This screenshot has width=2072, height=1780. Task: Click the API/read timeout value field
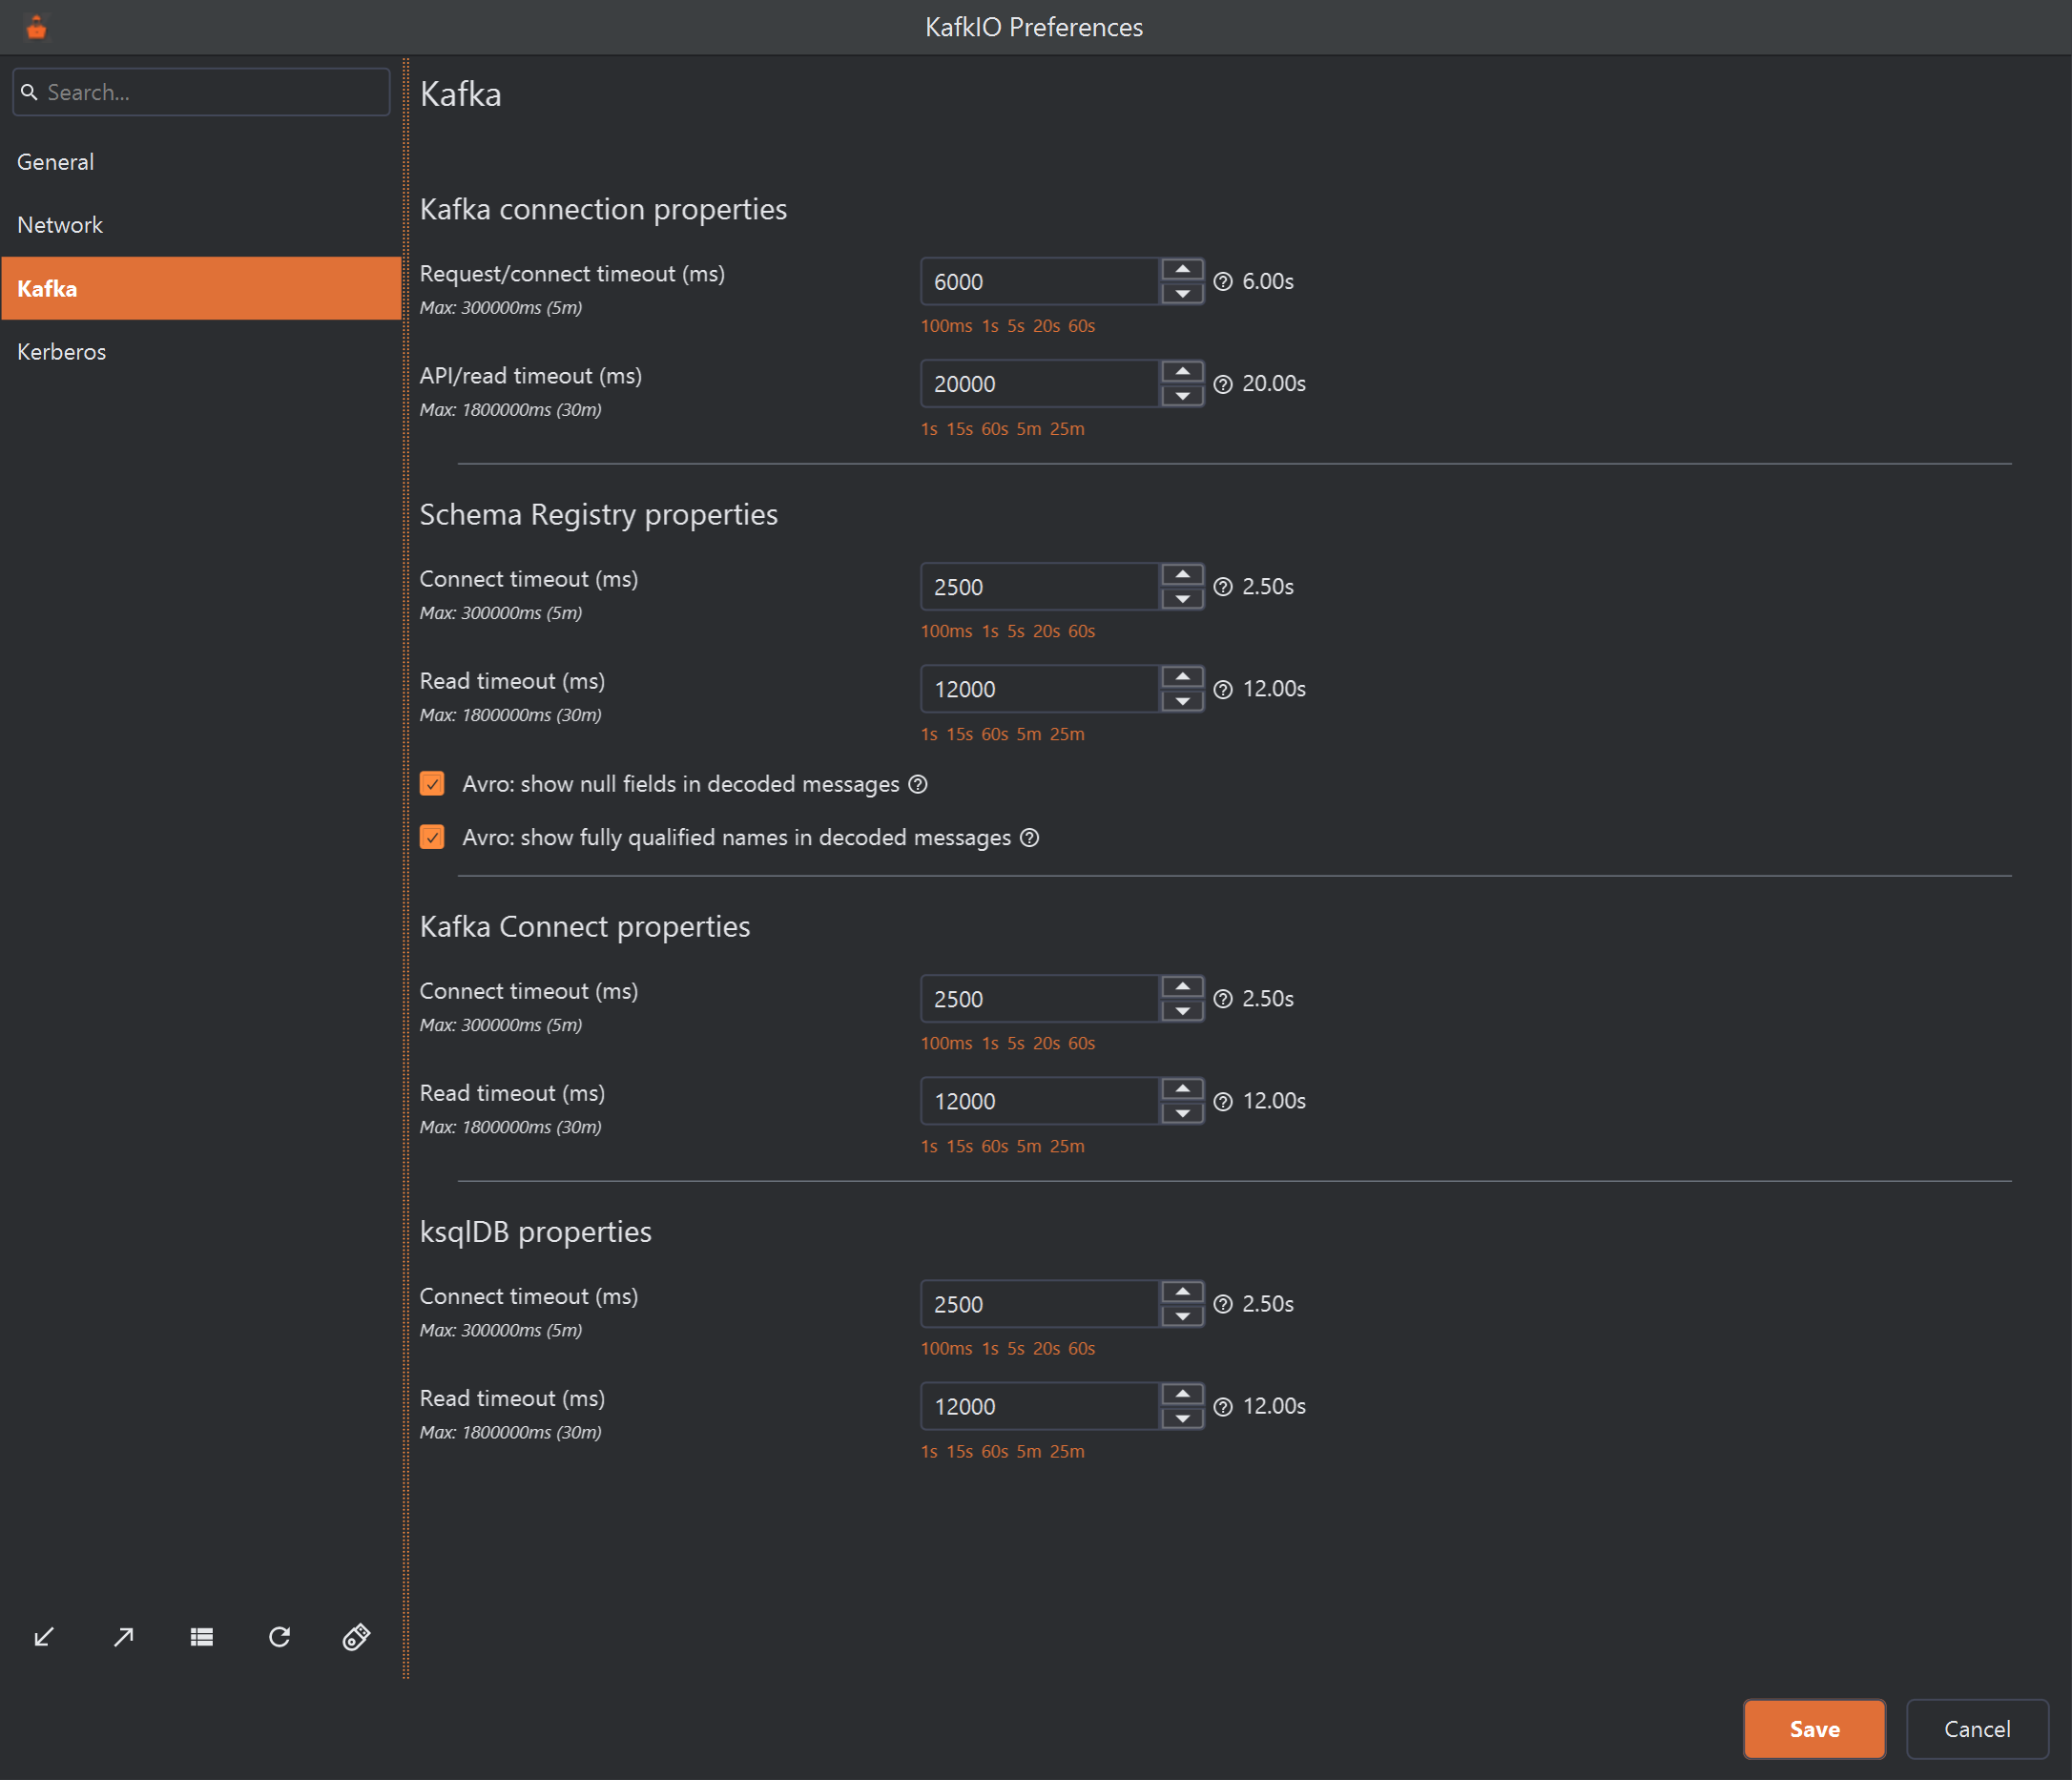coord(1040,384)
